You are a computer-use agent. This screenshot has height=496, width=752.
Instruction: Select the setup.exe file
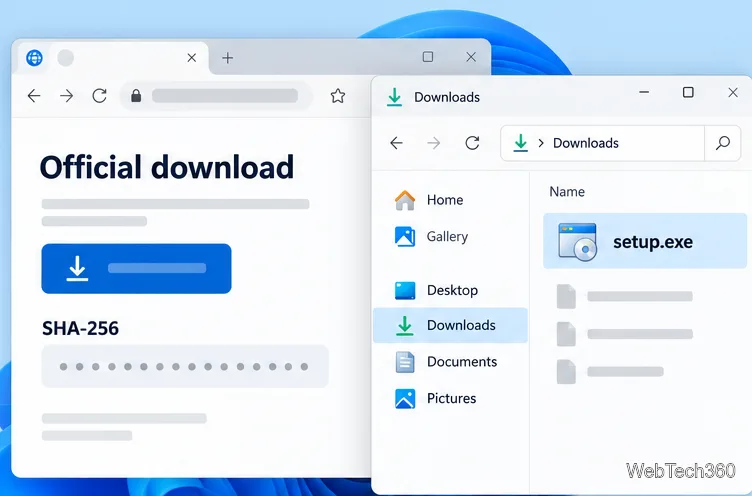tap(645, 241)
